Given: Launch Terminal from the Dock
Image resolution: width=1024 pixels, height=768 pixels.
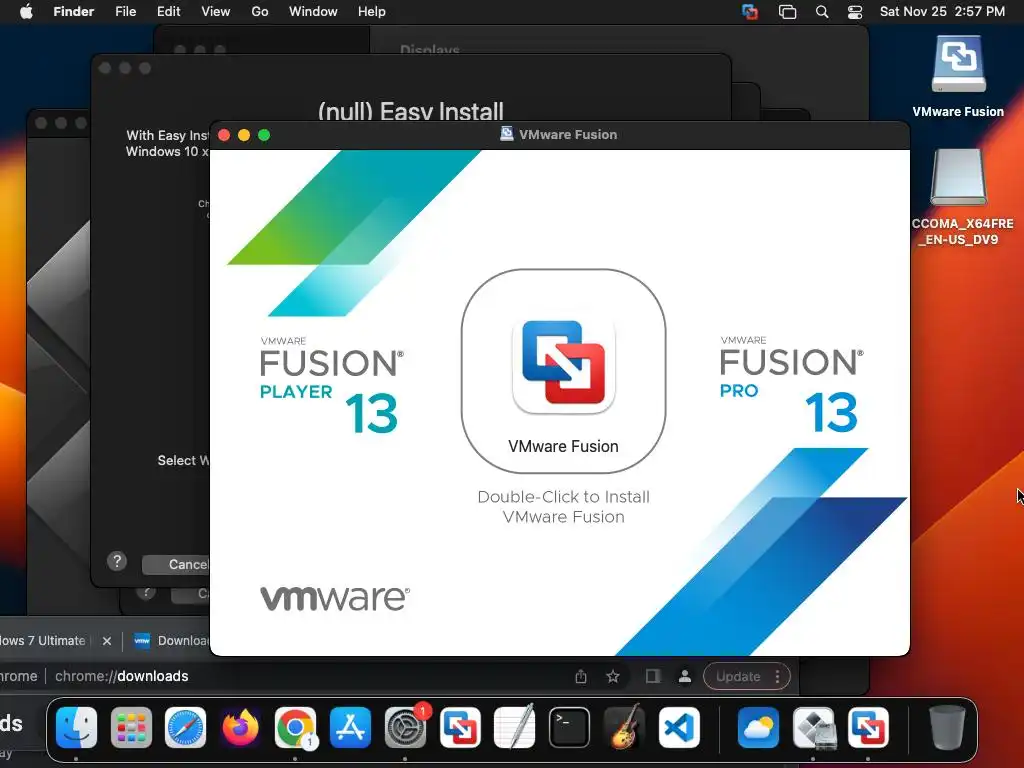Looking at the screenshot, I should click(569, 727).
